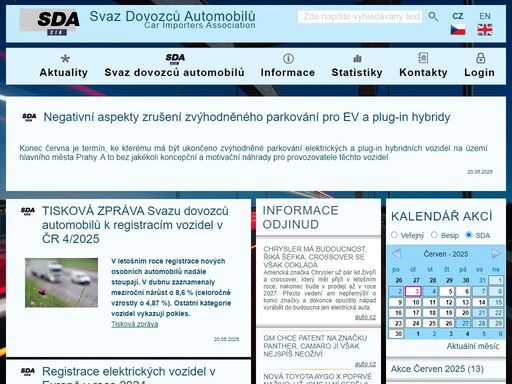Image resolution: width=512 pixels, height=384 pixels.
Task: Go to next month in calendar
Action: (x=496, y=254)
